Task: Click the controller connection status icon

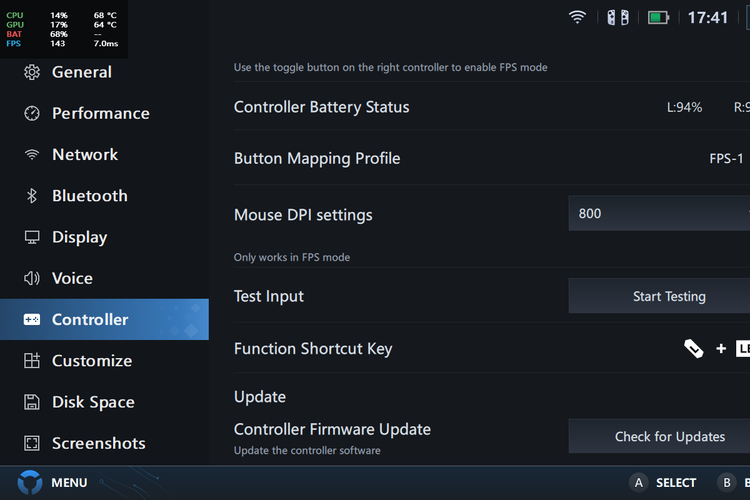Action: click(617, 17)
